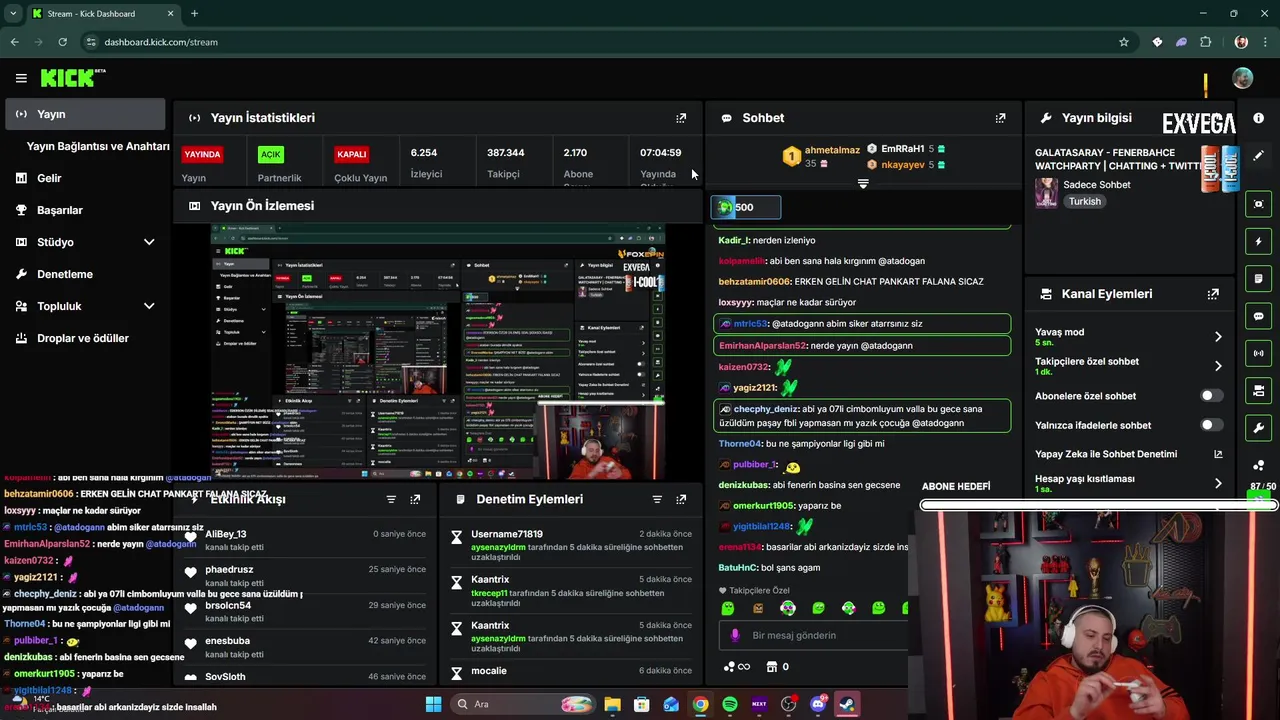Open the Denetim Eylemleri filter icon
This screenshot has height=720, width=1280.
657,499
